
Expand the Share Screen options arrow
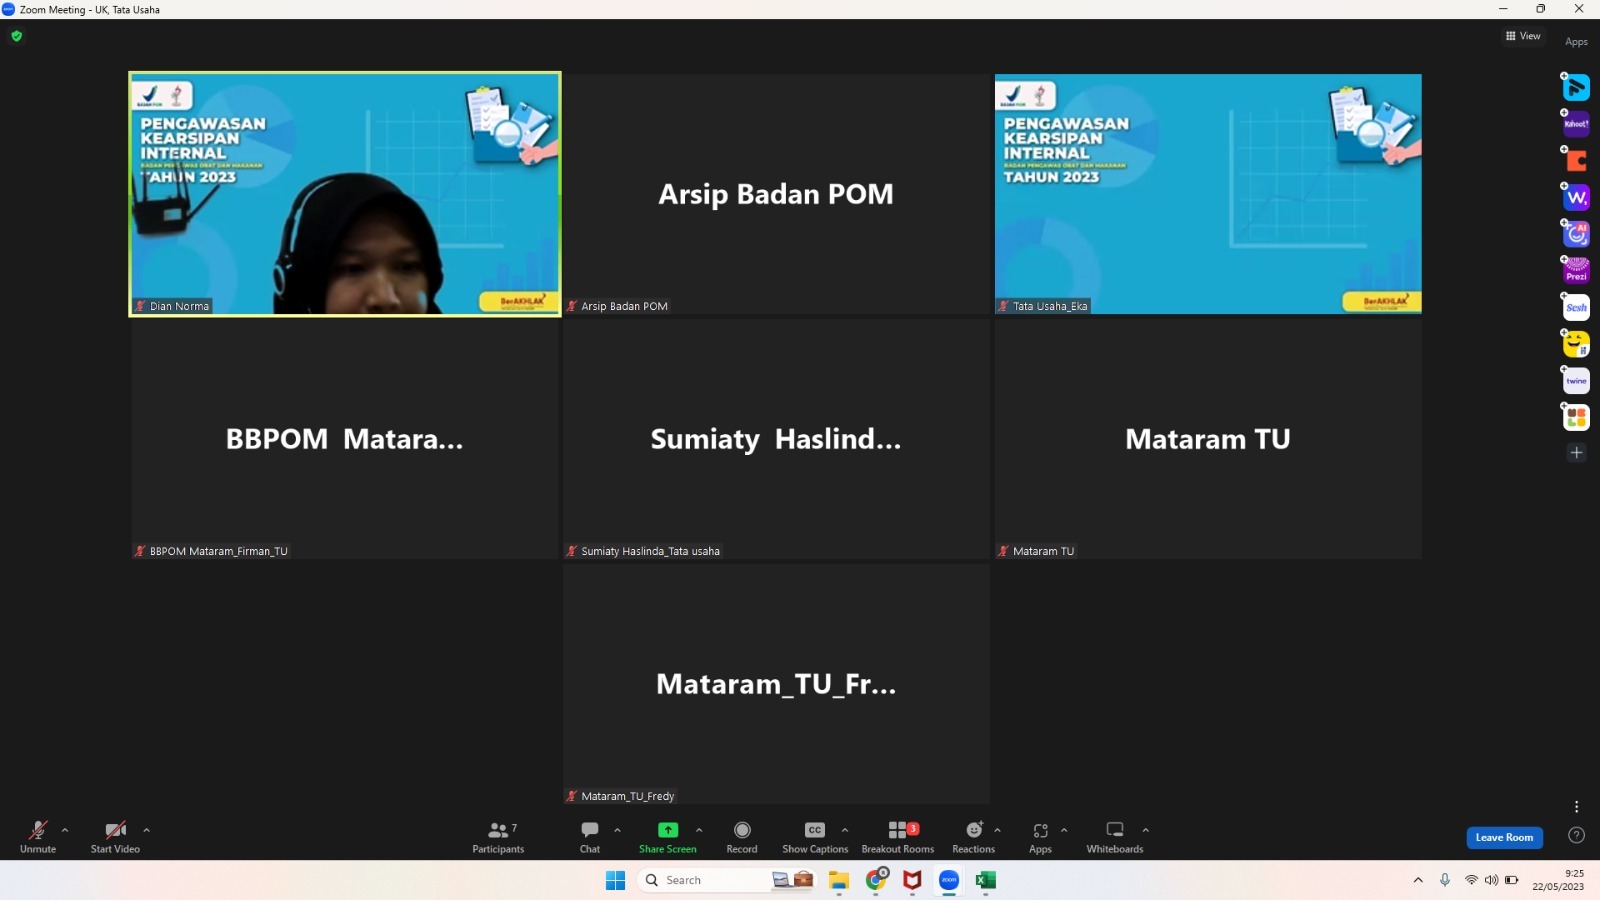[699, 830]
